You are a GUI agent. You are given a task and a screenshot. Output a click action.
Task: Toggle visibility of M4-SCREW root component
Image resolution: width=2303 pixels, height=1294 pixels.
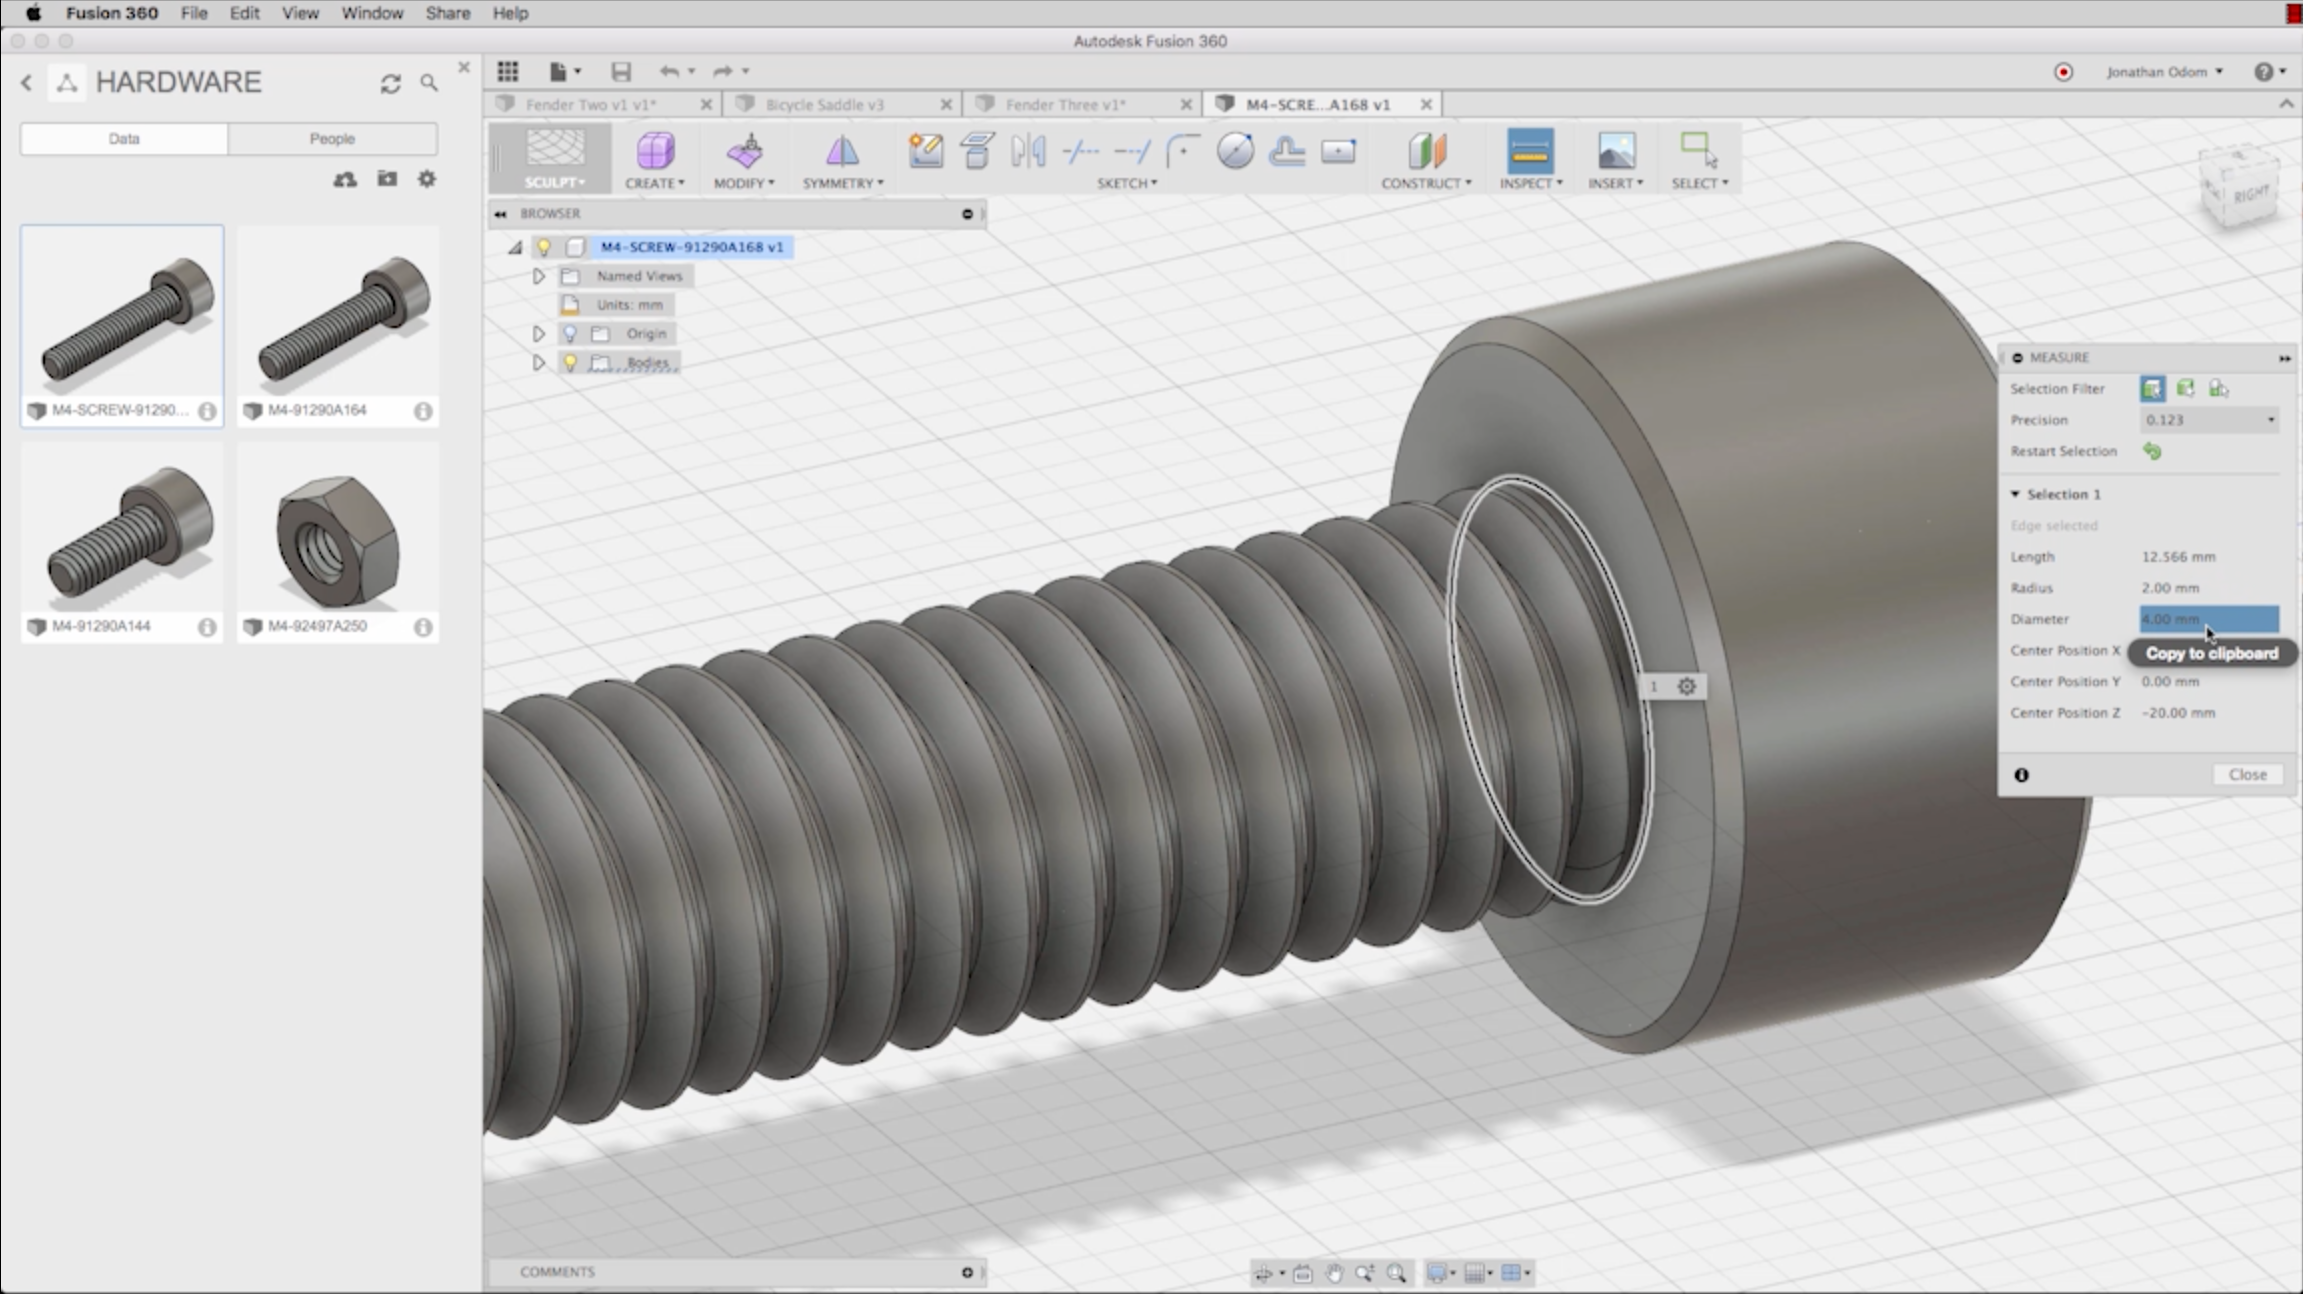point(544,246)
